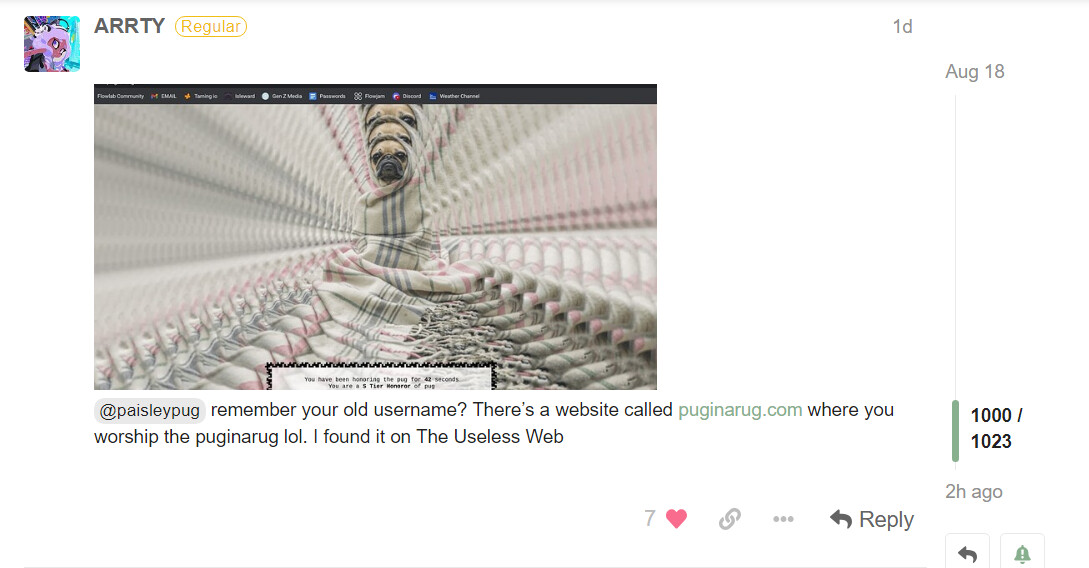Open the Regular user title badge
1089x568 pixels.
tap(210, 26)
